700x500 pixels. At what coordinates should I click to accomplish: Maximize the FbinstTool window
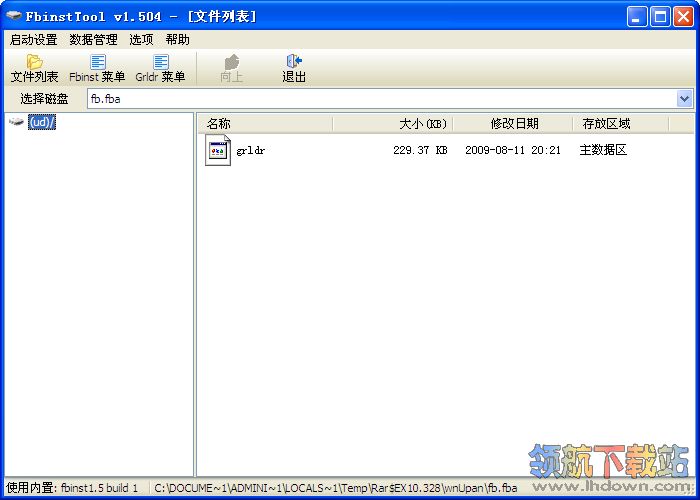coord(660,17)
